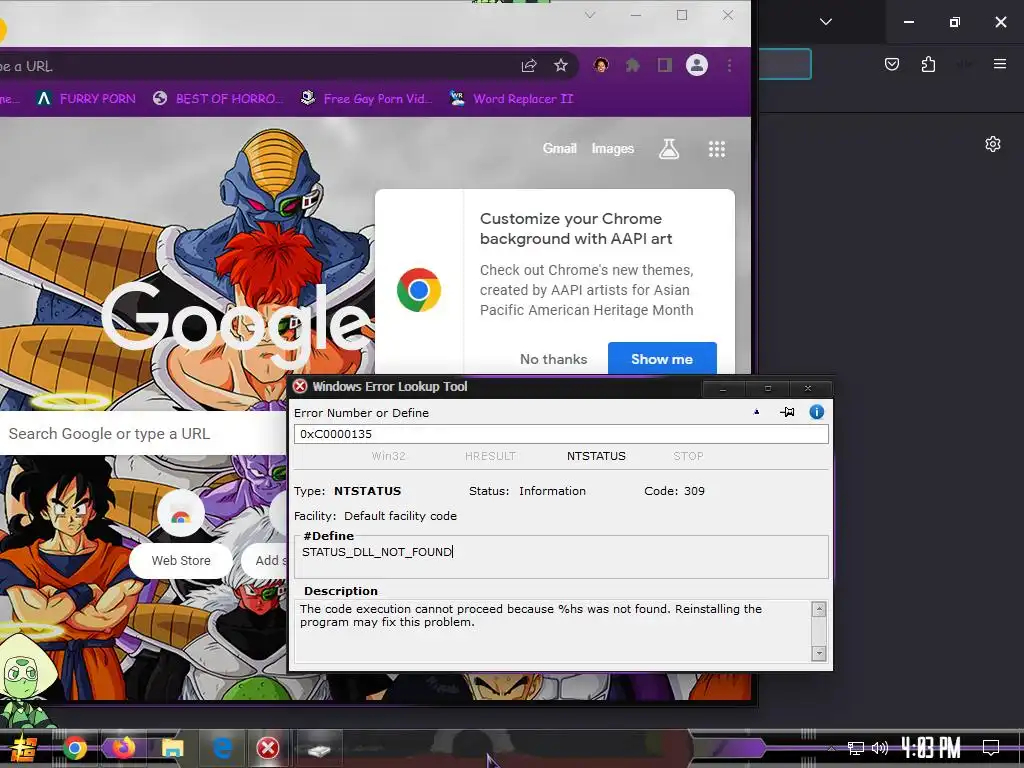1024x768 pixels.
Task: Bookmark this page with the star icon
Action: pyautogui.click(x=561, y=65)
